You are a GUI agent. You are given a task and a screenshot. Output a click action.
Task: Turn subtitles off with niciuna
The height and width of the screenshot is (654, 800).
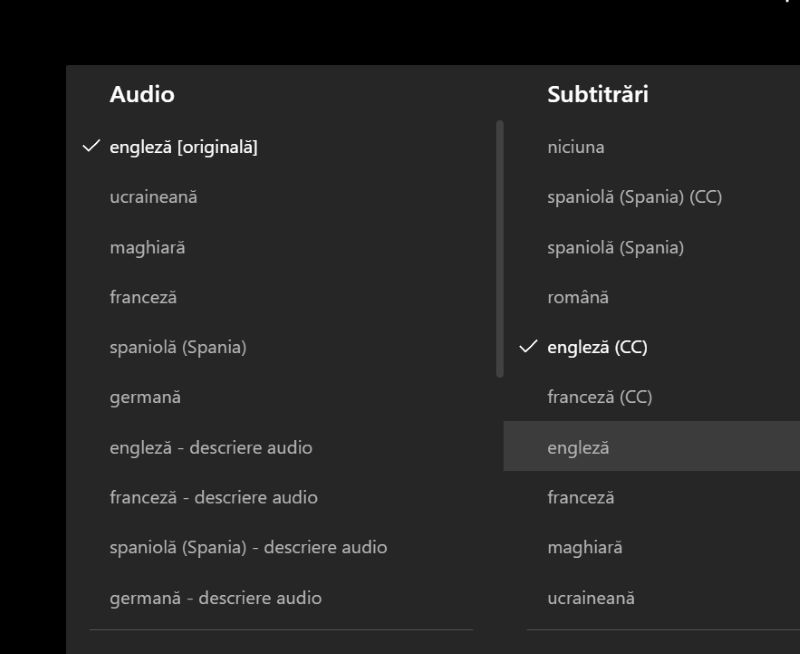pyautogui.click(x=576, y=147)
